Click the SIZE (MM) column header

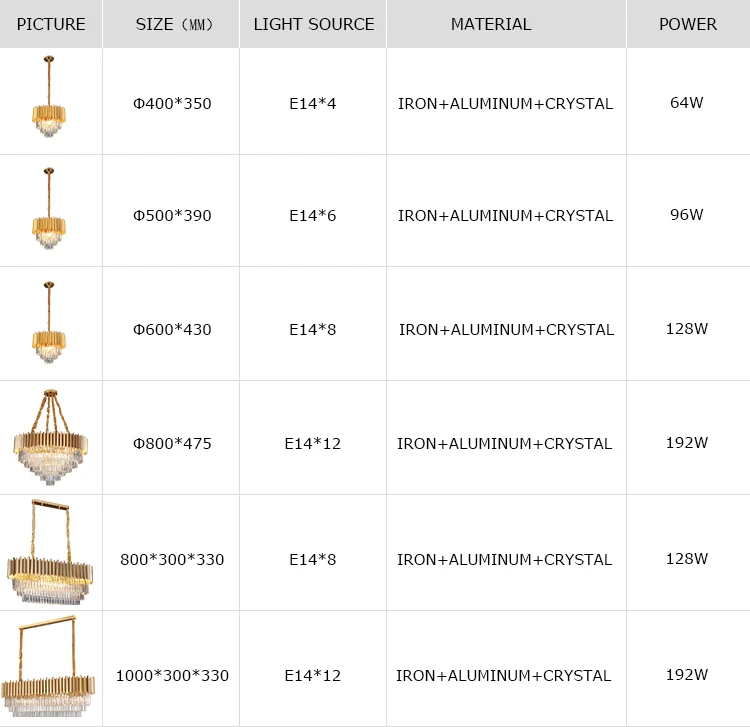[172, 24]
